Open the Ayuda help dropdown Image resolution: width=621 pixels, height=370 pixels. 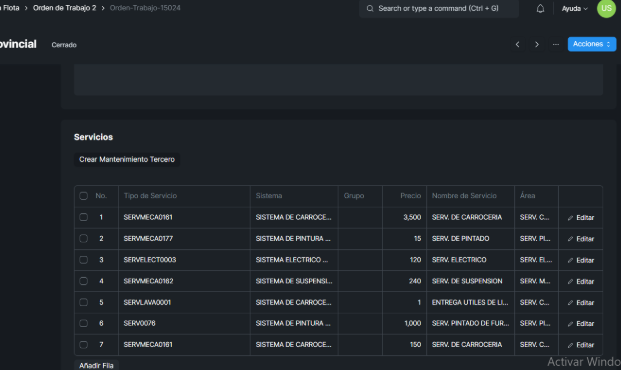pyautogui.click(x=574, y=8)
